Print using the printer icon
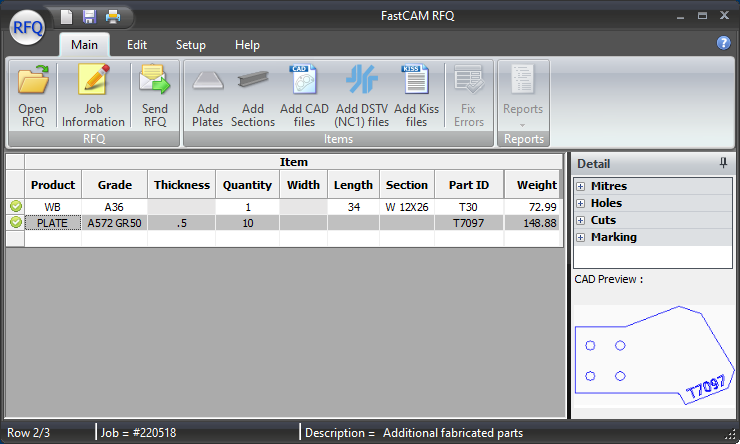 [x=113, y=17]
